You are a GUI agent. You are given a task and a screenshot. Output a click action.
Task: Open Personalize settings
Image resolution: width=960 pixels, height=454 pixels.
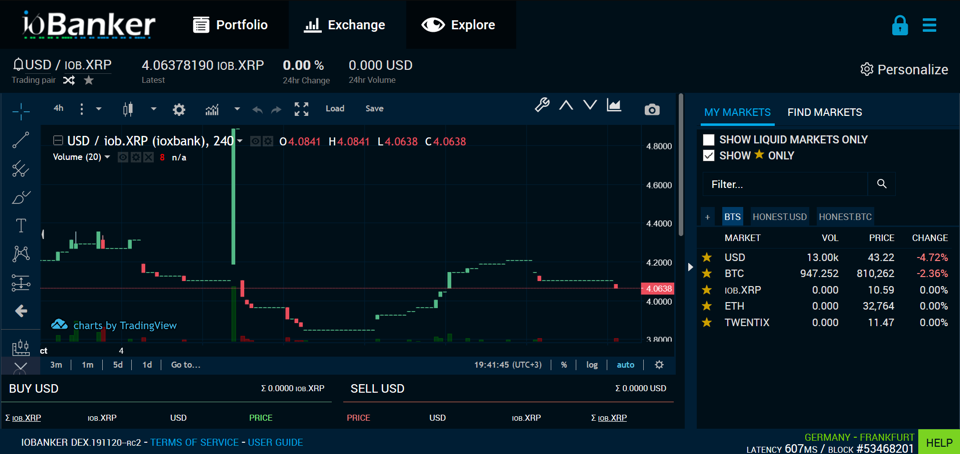(904, 70)
